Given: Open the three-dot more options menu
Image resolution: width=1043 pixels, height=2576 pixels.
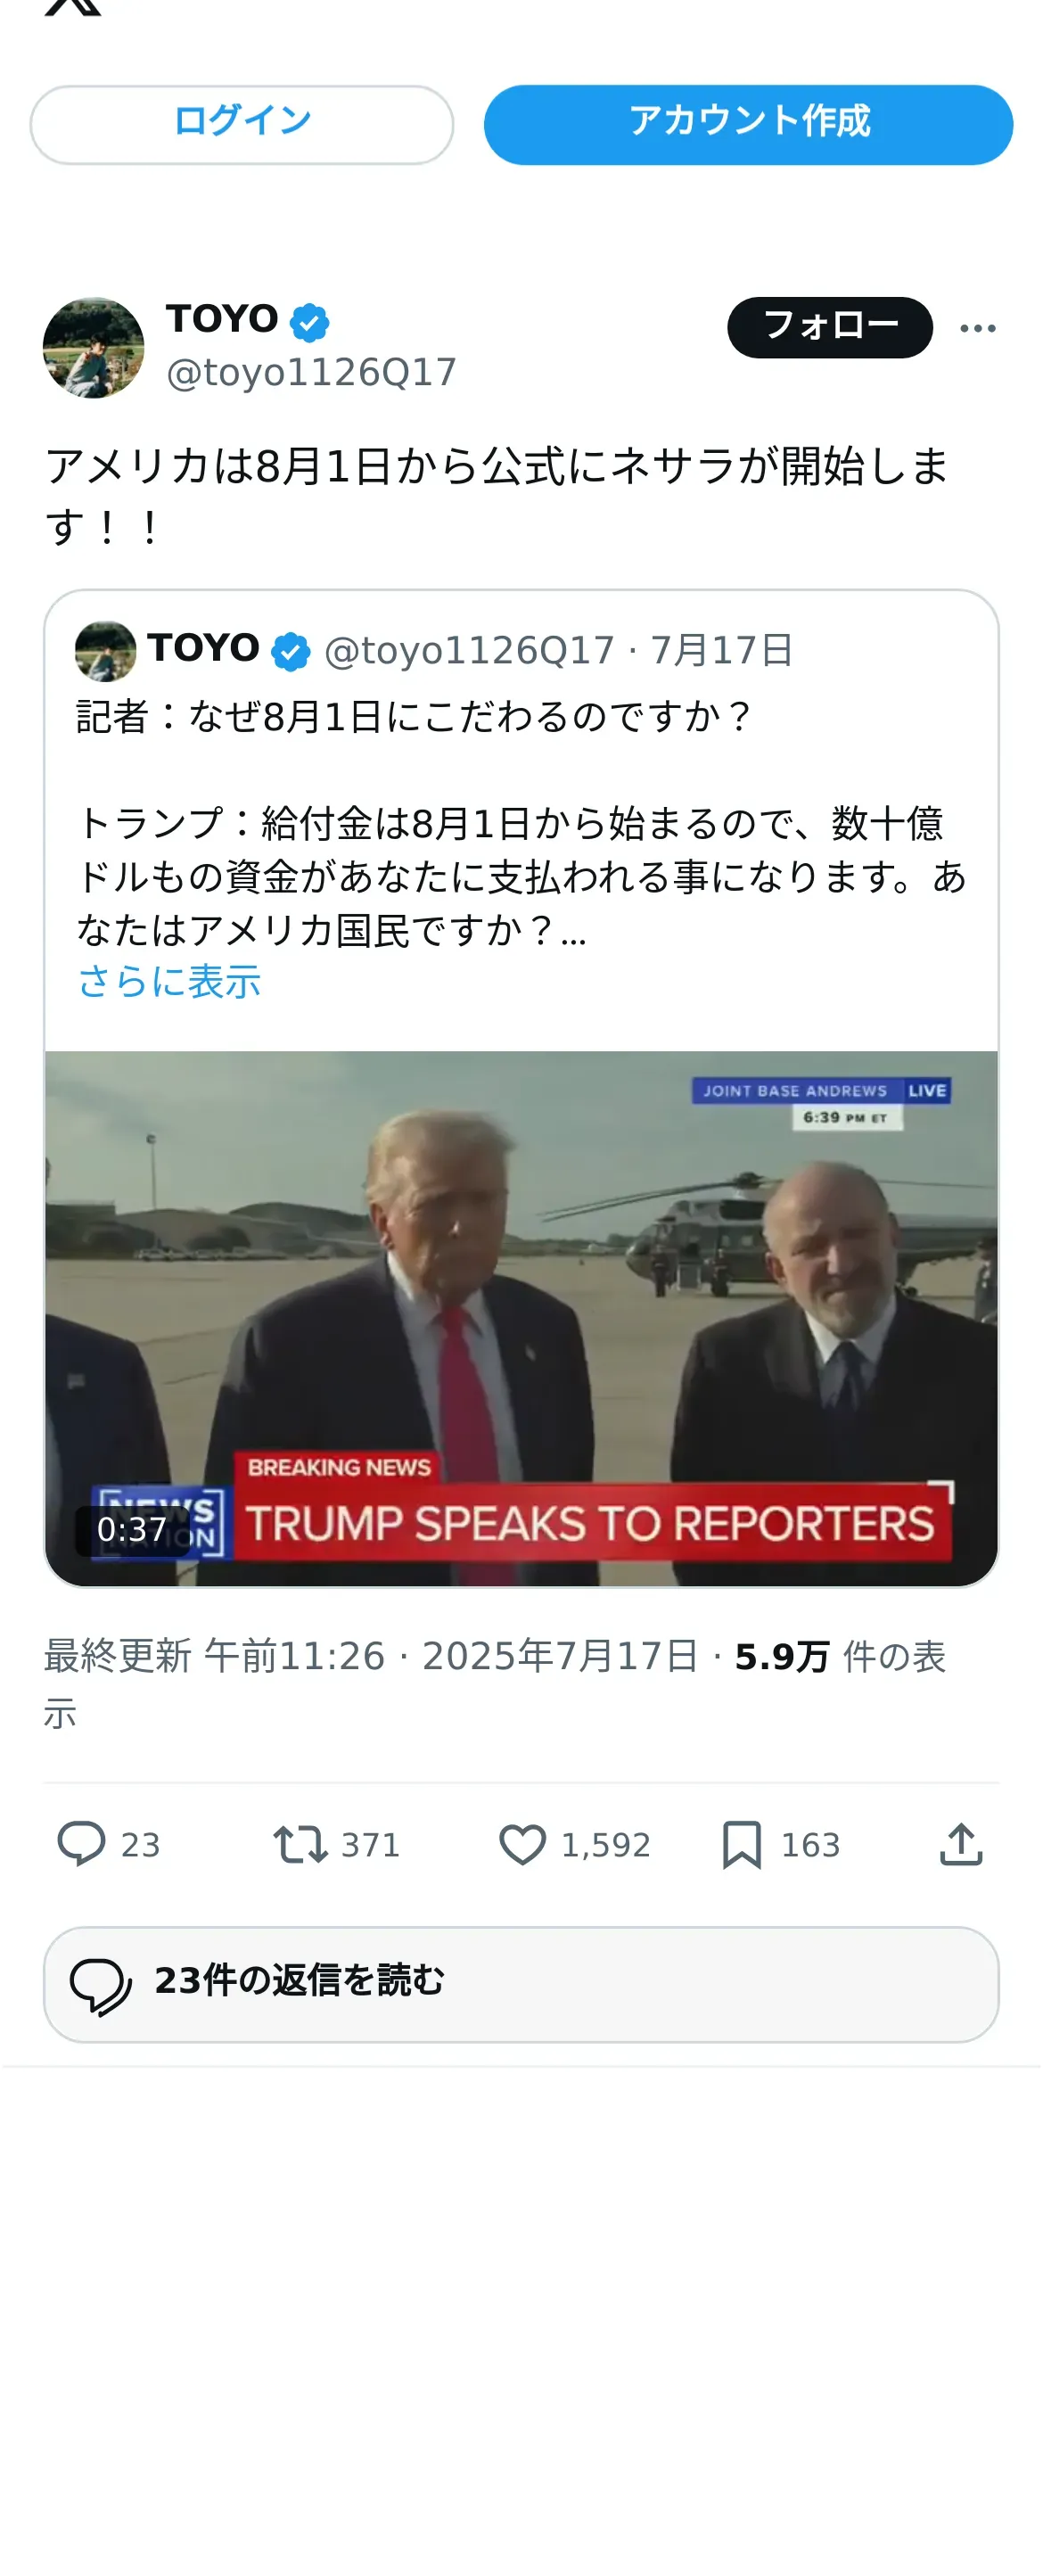Looking at the screenshot, I should click(978, 328).
